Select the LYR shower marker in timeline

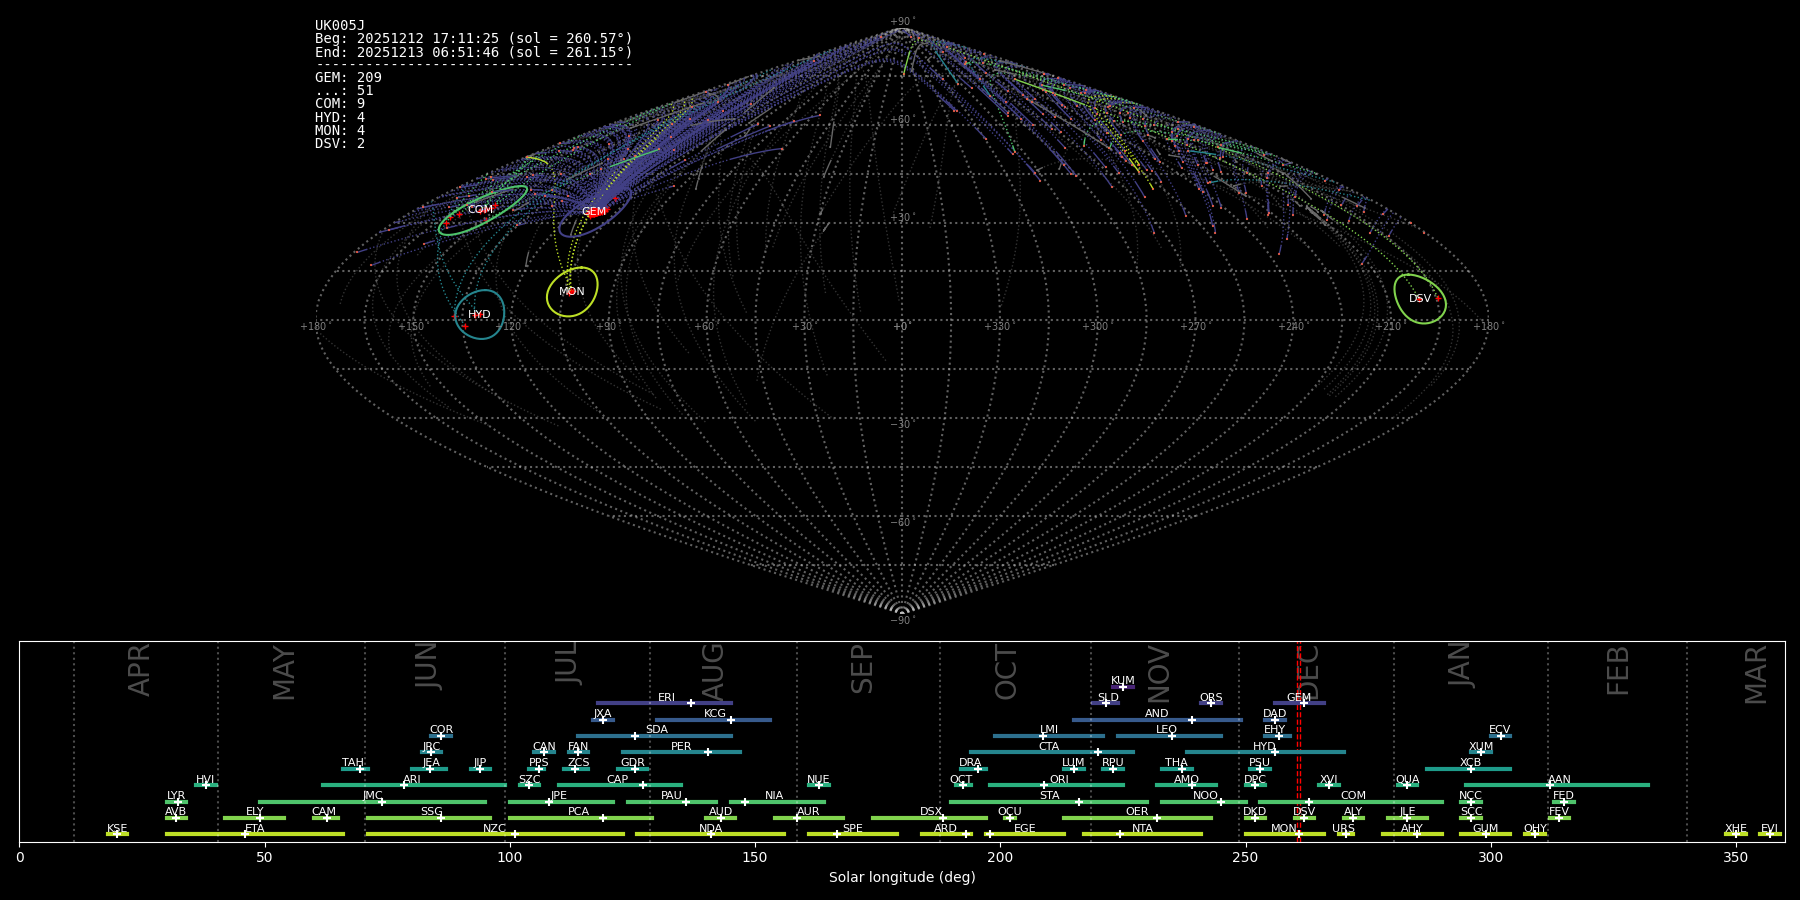pyautogui.click(x=178, y=802)
